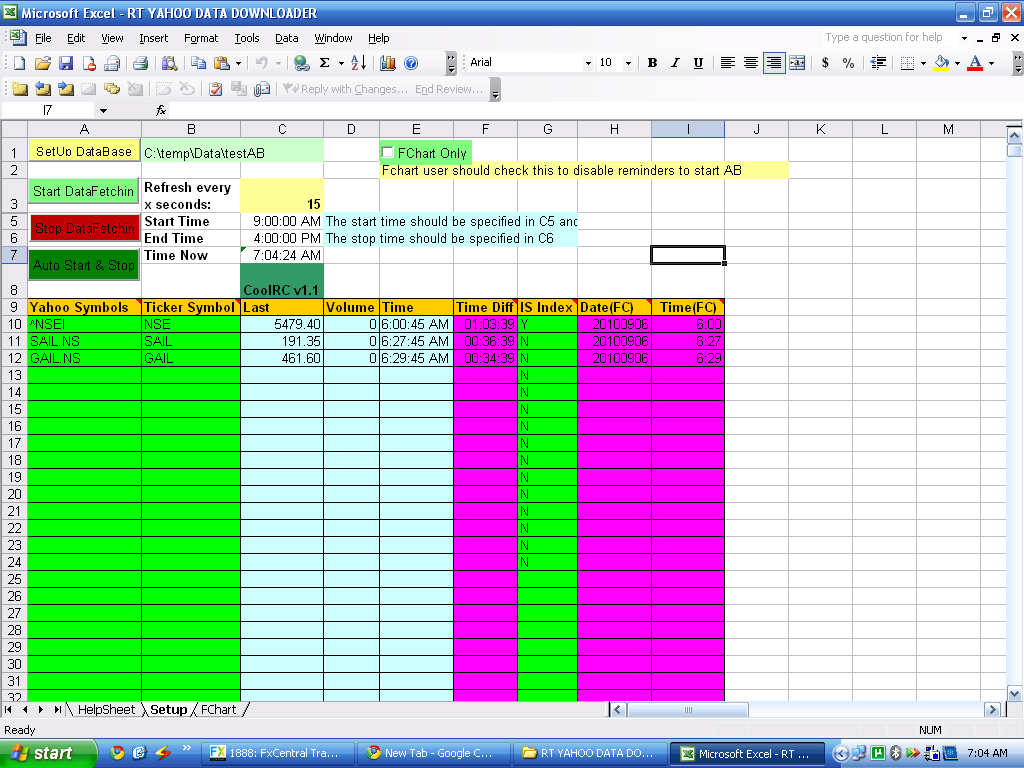1024x768 pixels.
Task: Toggle Align Right button
Action: [774, 63]
